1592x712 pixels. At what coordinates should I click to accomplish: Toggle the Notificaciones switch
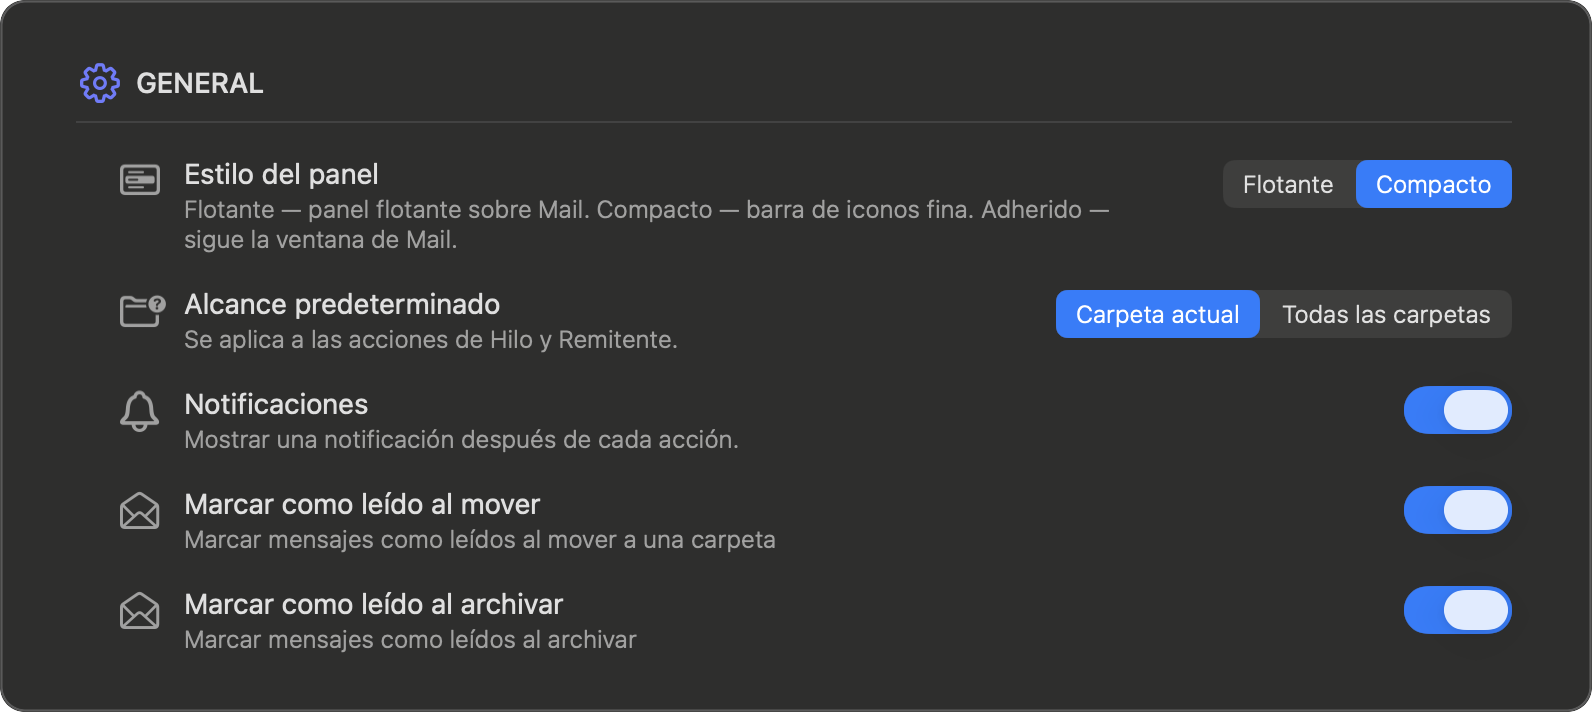click(1457, 410)
